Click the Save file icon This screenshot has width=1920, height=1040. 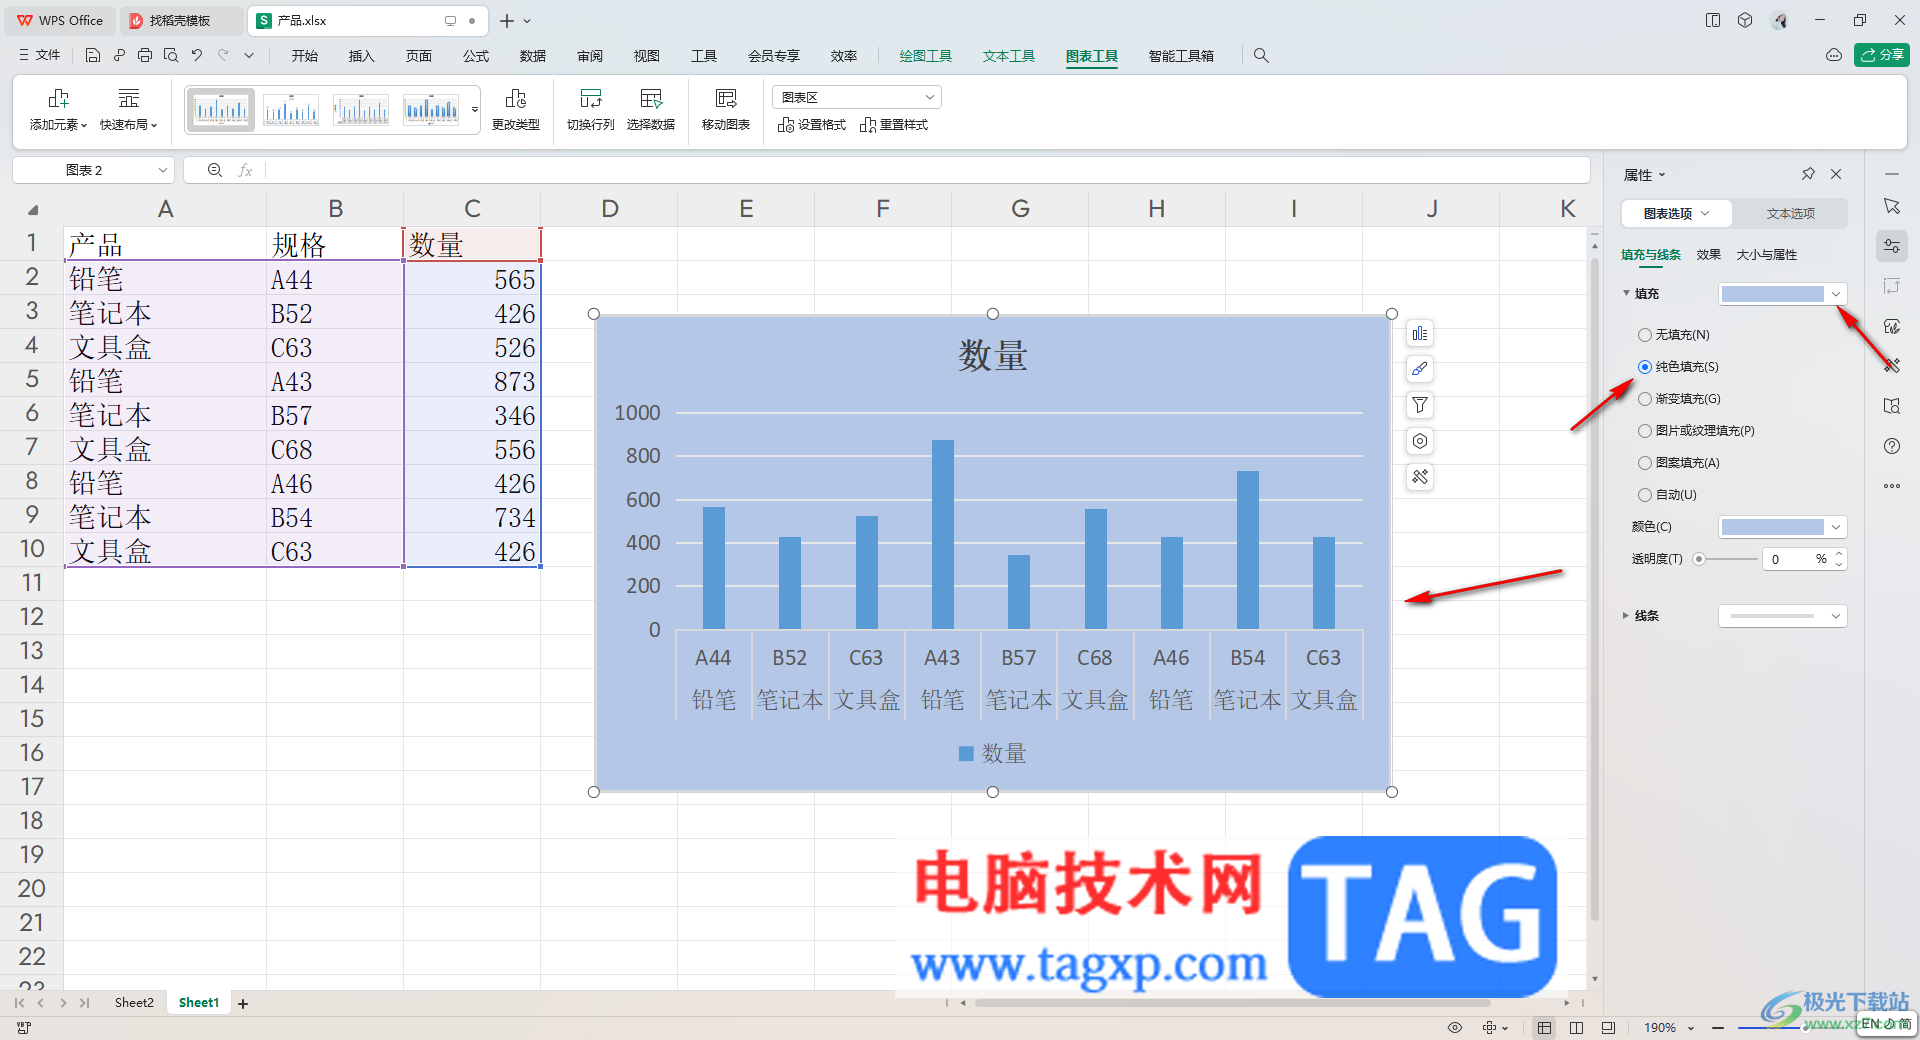[93, 56]
